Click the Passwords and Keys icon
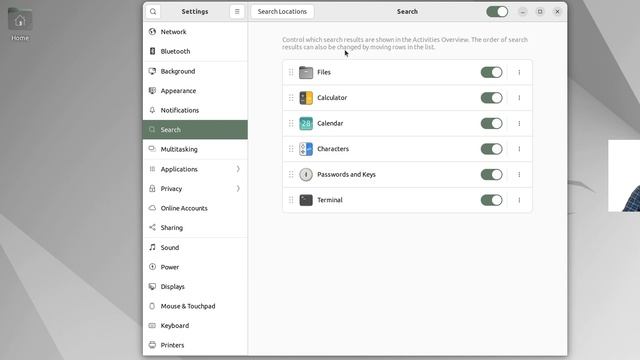The image size is (640, 360). (x=306, y=175)
